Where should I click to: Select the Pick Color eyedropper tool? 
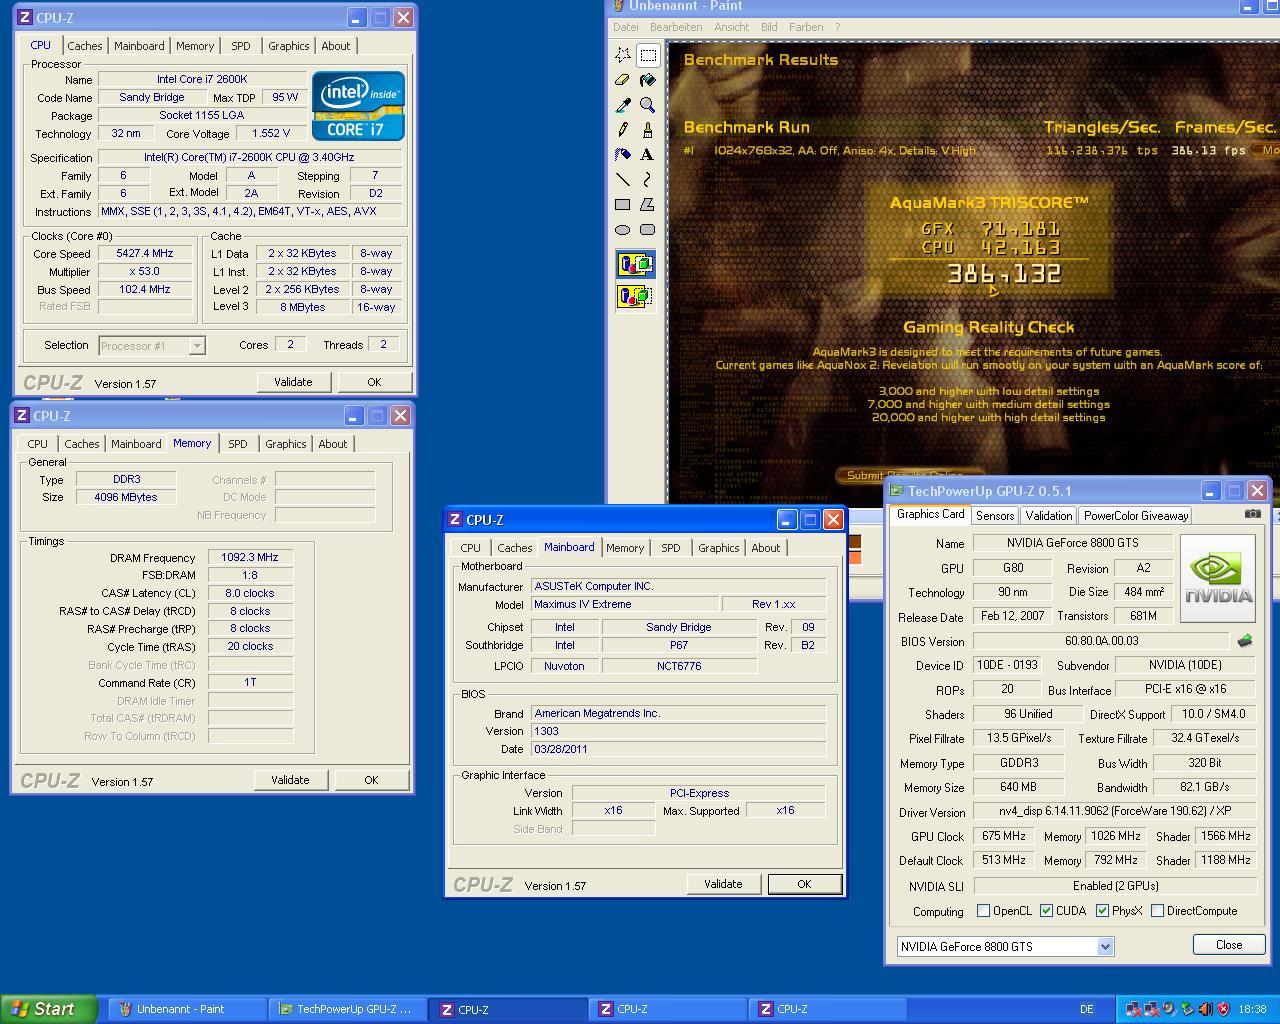click(622, 105)
